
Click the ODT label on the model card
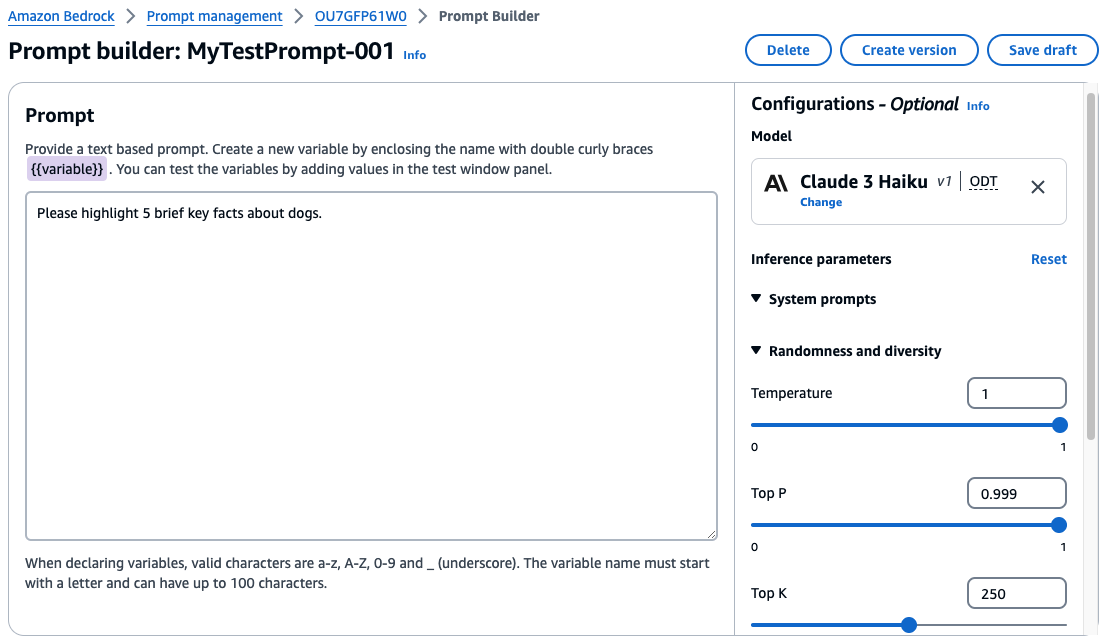(x=983, y=182)
